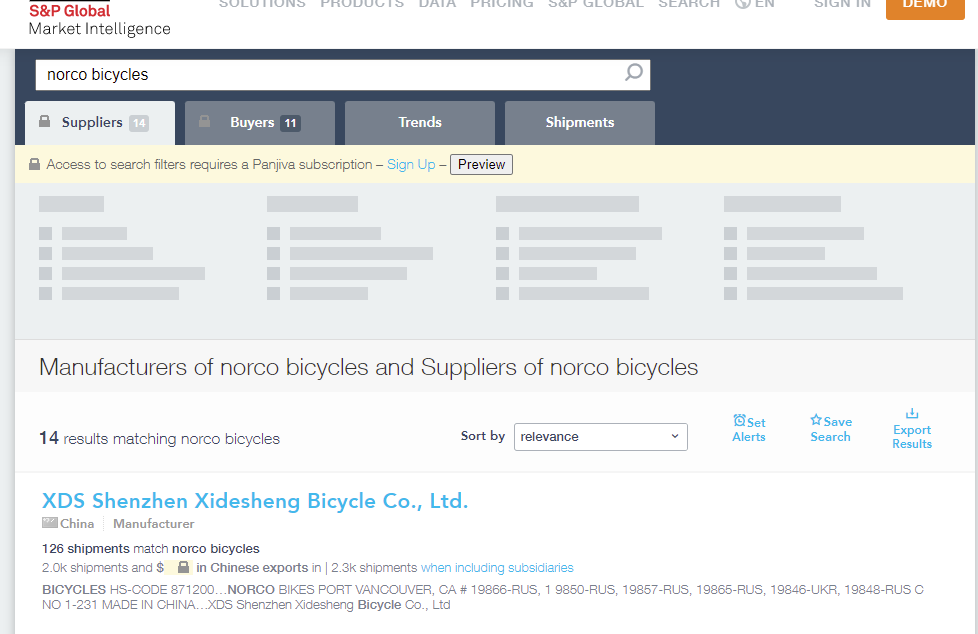Click the S&P Global Market Intelligence logo
The width and height of the screenshot is (978, 634).
click(x=99, y=19)
